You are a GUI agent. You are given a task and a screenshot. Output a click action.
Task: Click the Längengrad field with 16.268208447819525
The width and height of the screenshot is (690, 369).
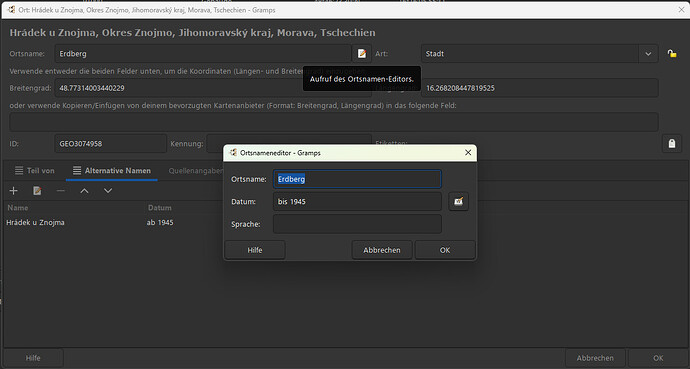pos(540,88)
